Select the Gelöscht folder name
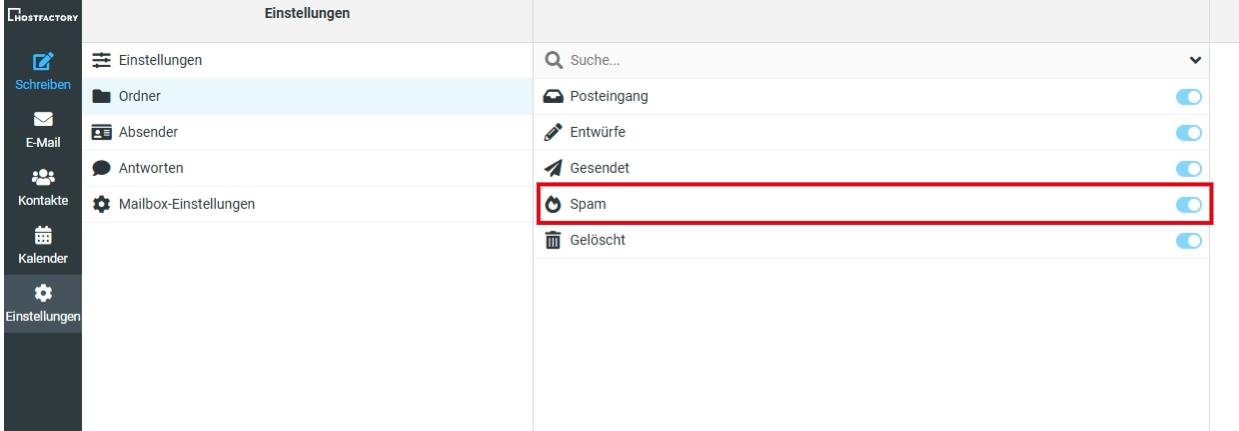The image size is (1239, 431). tap(598, 240)
